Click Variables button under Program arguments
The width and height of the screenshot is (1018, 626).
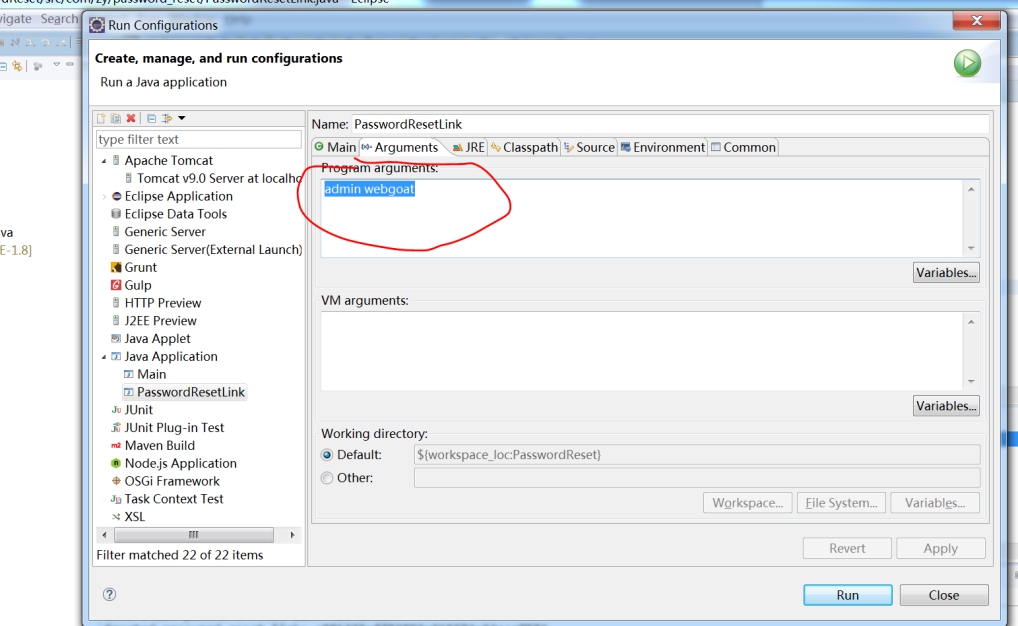pyautogui.click(x=946, y=273)
